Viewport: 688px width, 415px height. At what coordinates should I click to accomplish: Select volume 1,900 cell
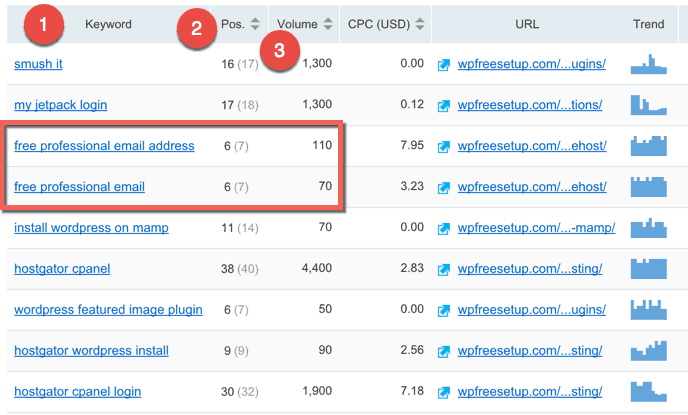click(x=317, y=391)
